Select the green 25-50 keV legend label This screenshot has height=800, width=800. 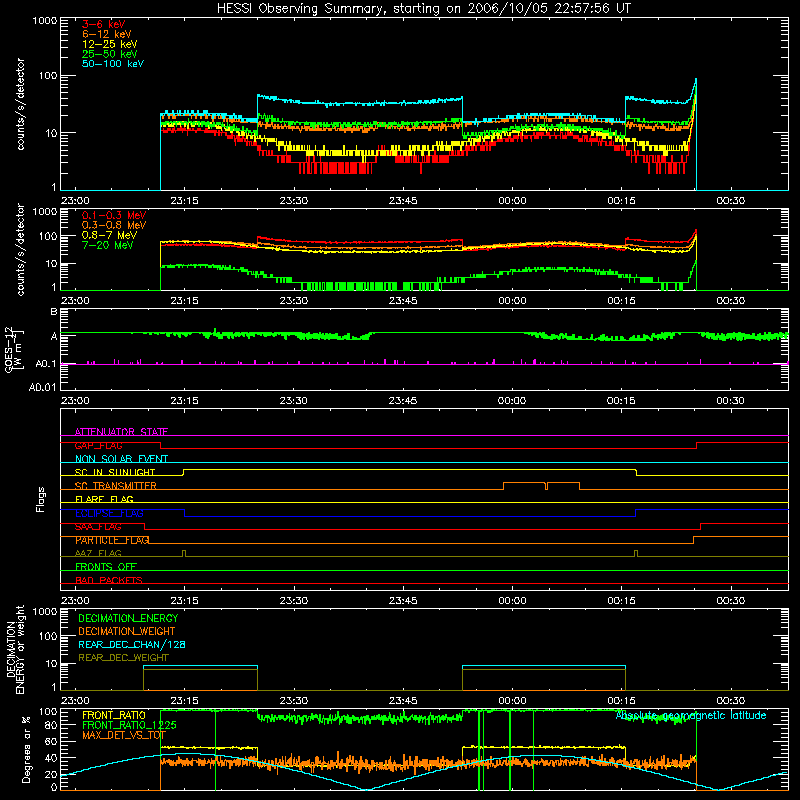110,54
